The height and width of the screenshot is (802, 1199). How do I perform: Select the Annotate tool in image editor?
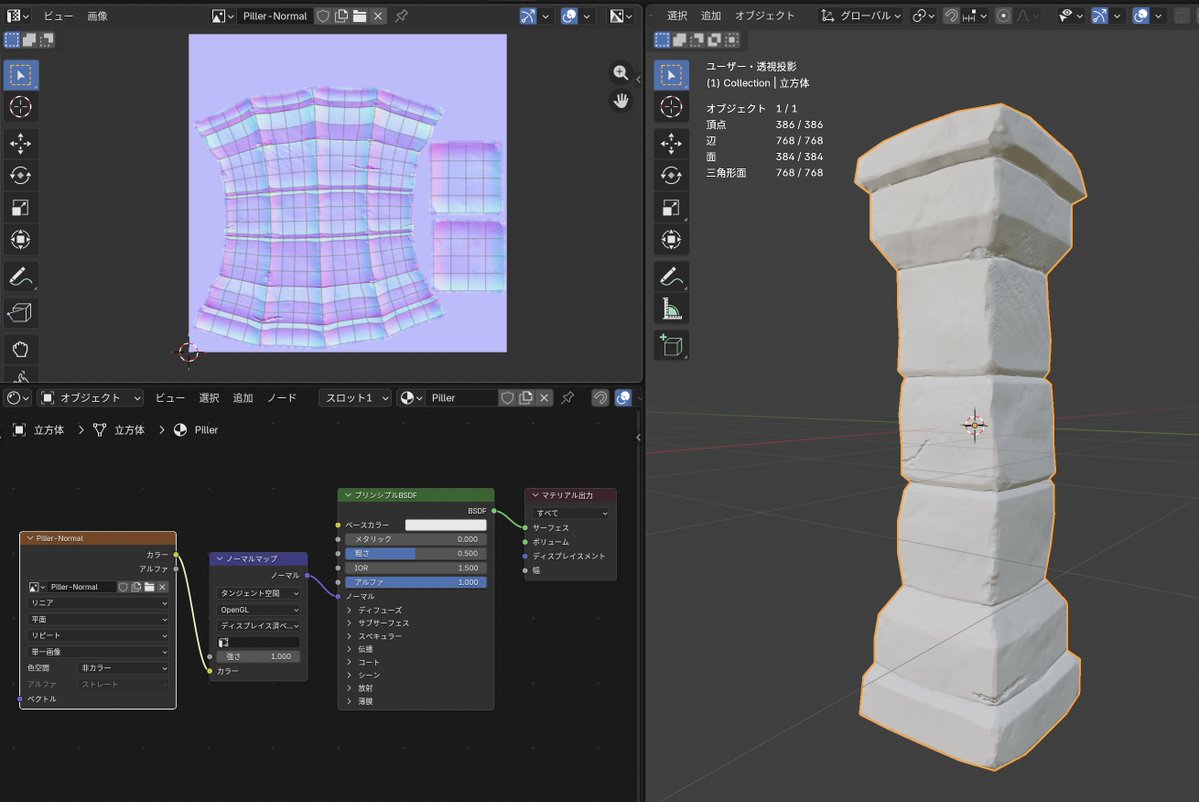(x=21, y=277)
